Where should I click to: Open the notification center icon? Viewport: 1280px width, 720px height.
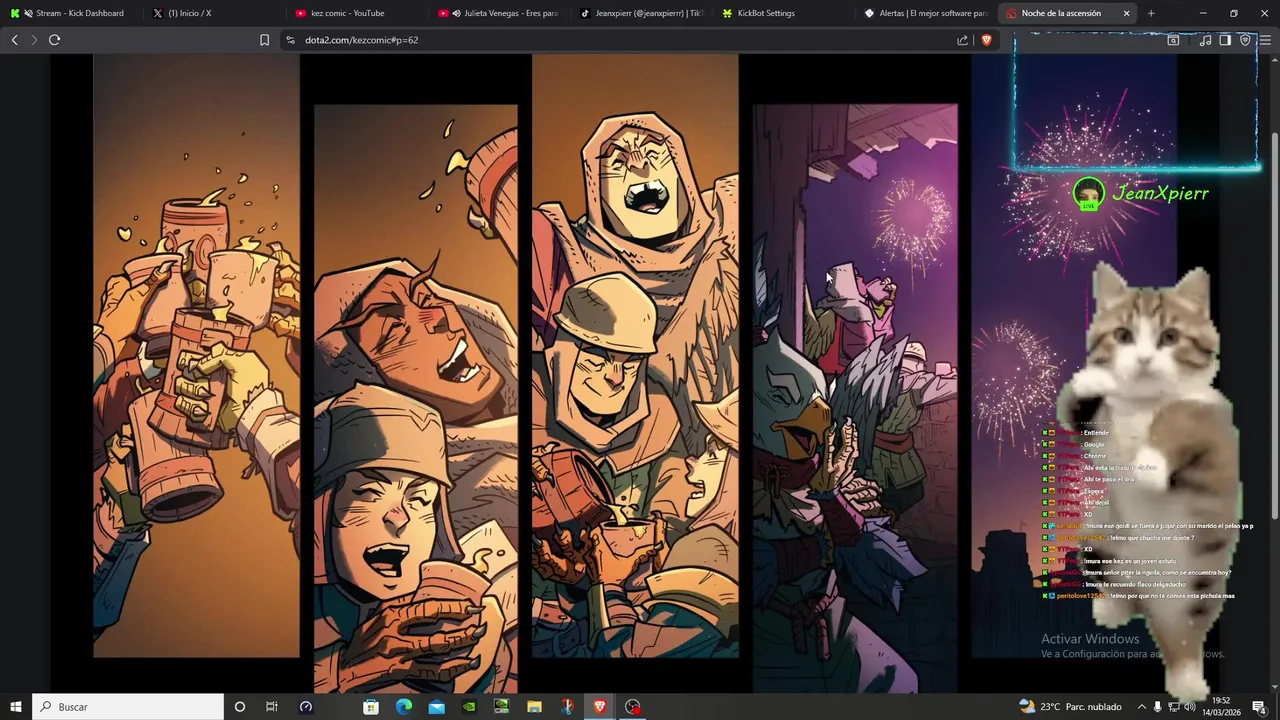(x=1259, y=707)
